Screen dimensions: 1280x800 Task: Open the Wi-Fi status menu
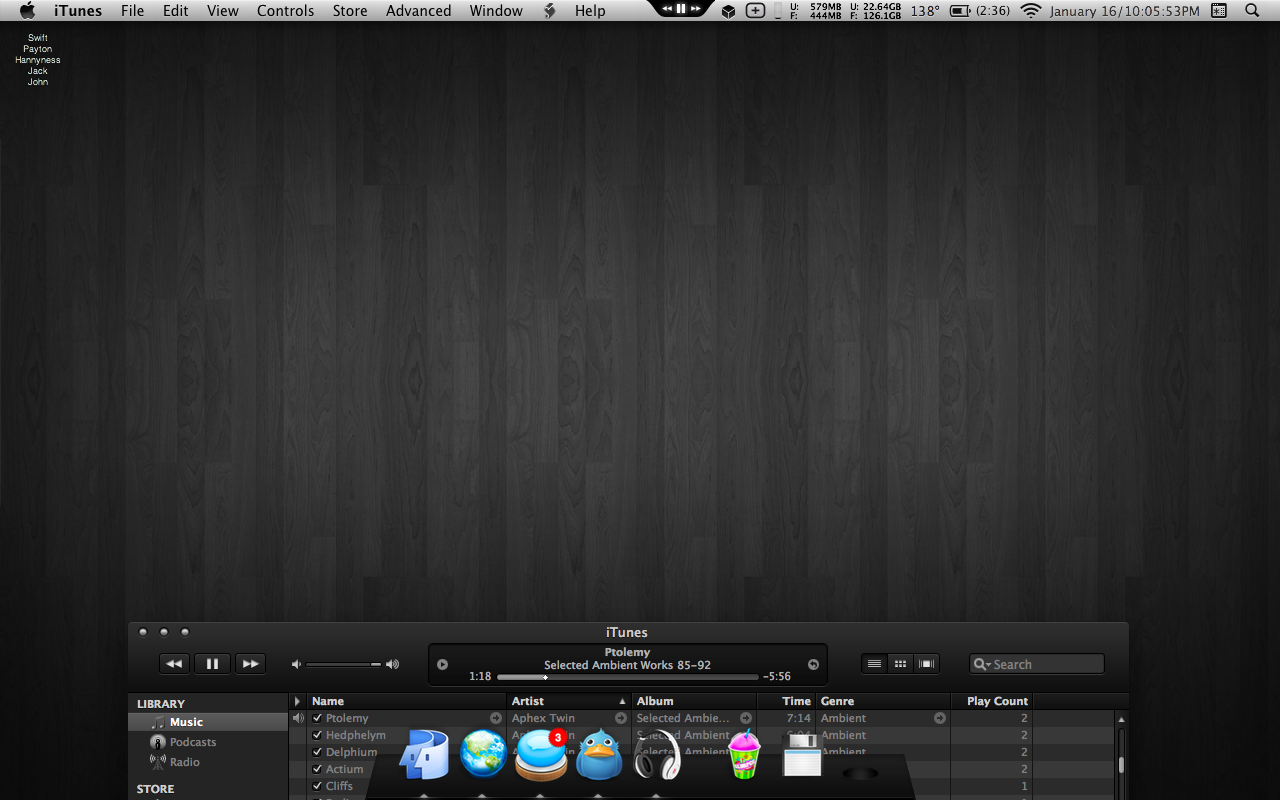pyautogui.click(x=1031, y=11)
